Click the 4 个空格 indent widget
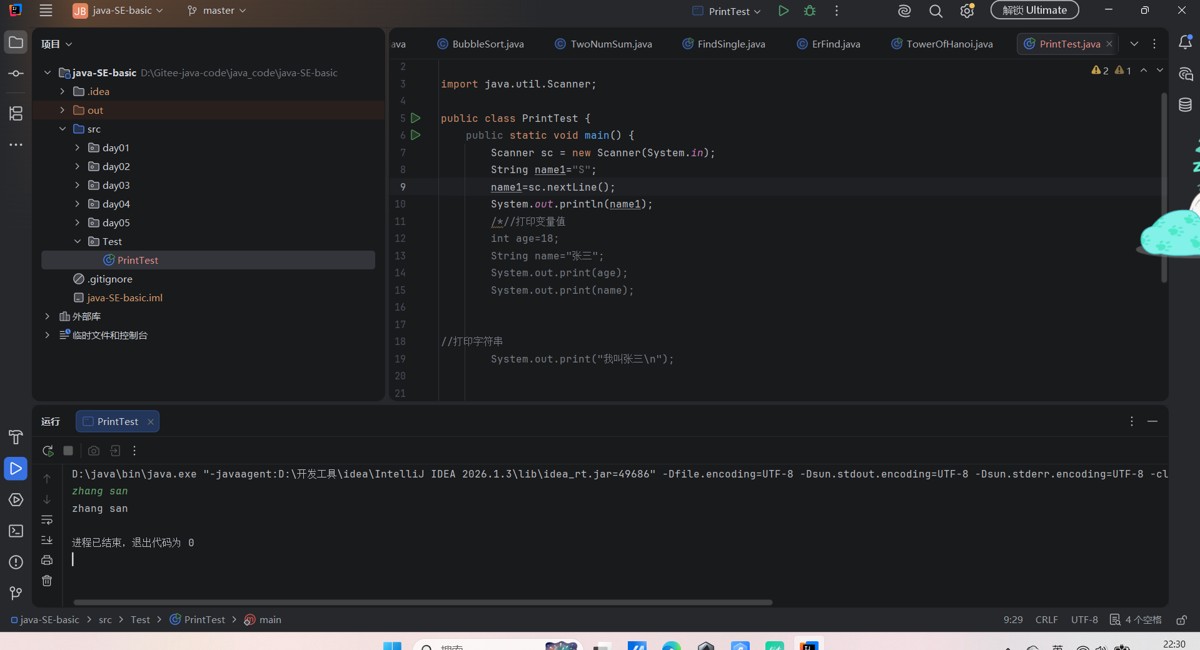1200x650 pixels. [x=1136, y=620]
